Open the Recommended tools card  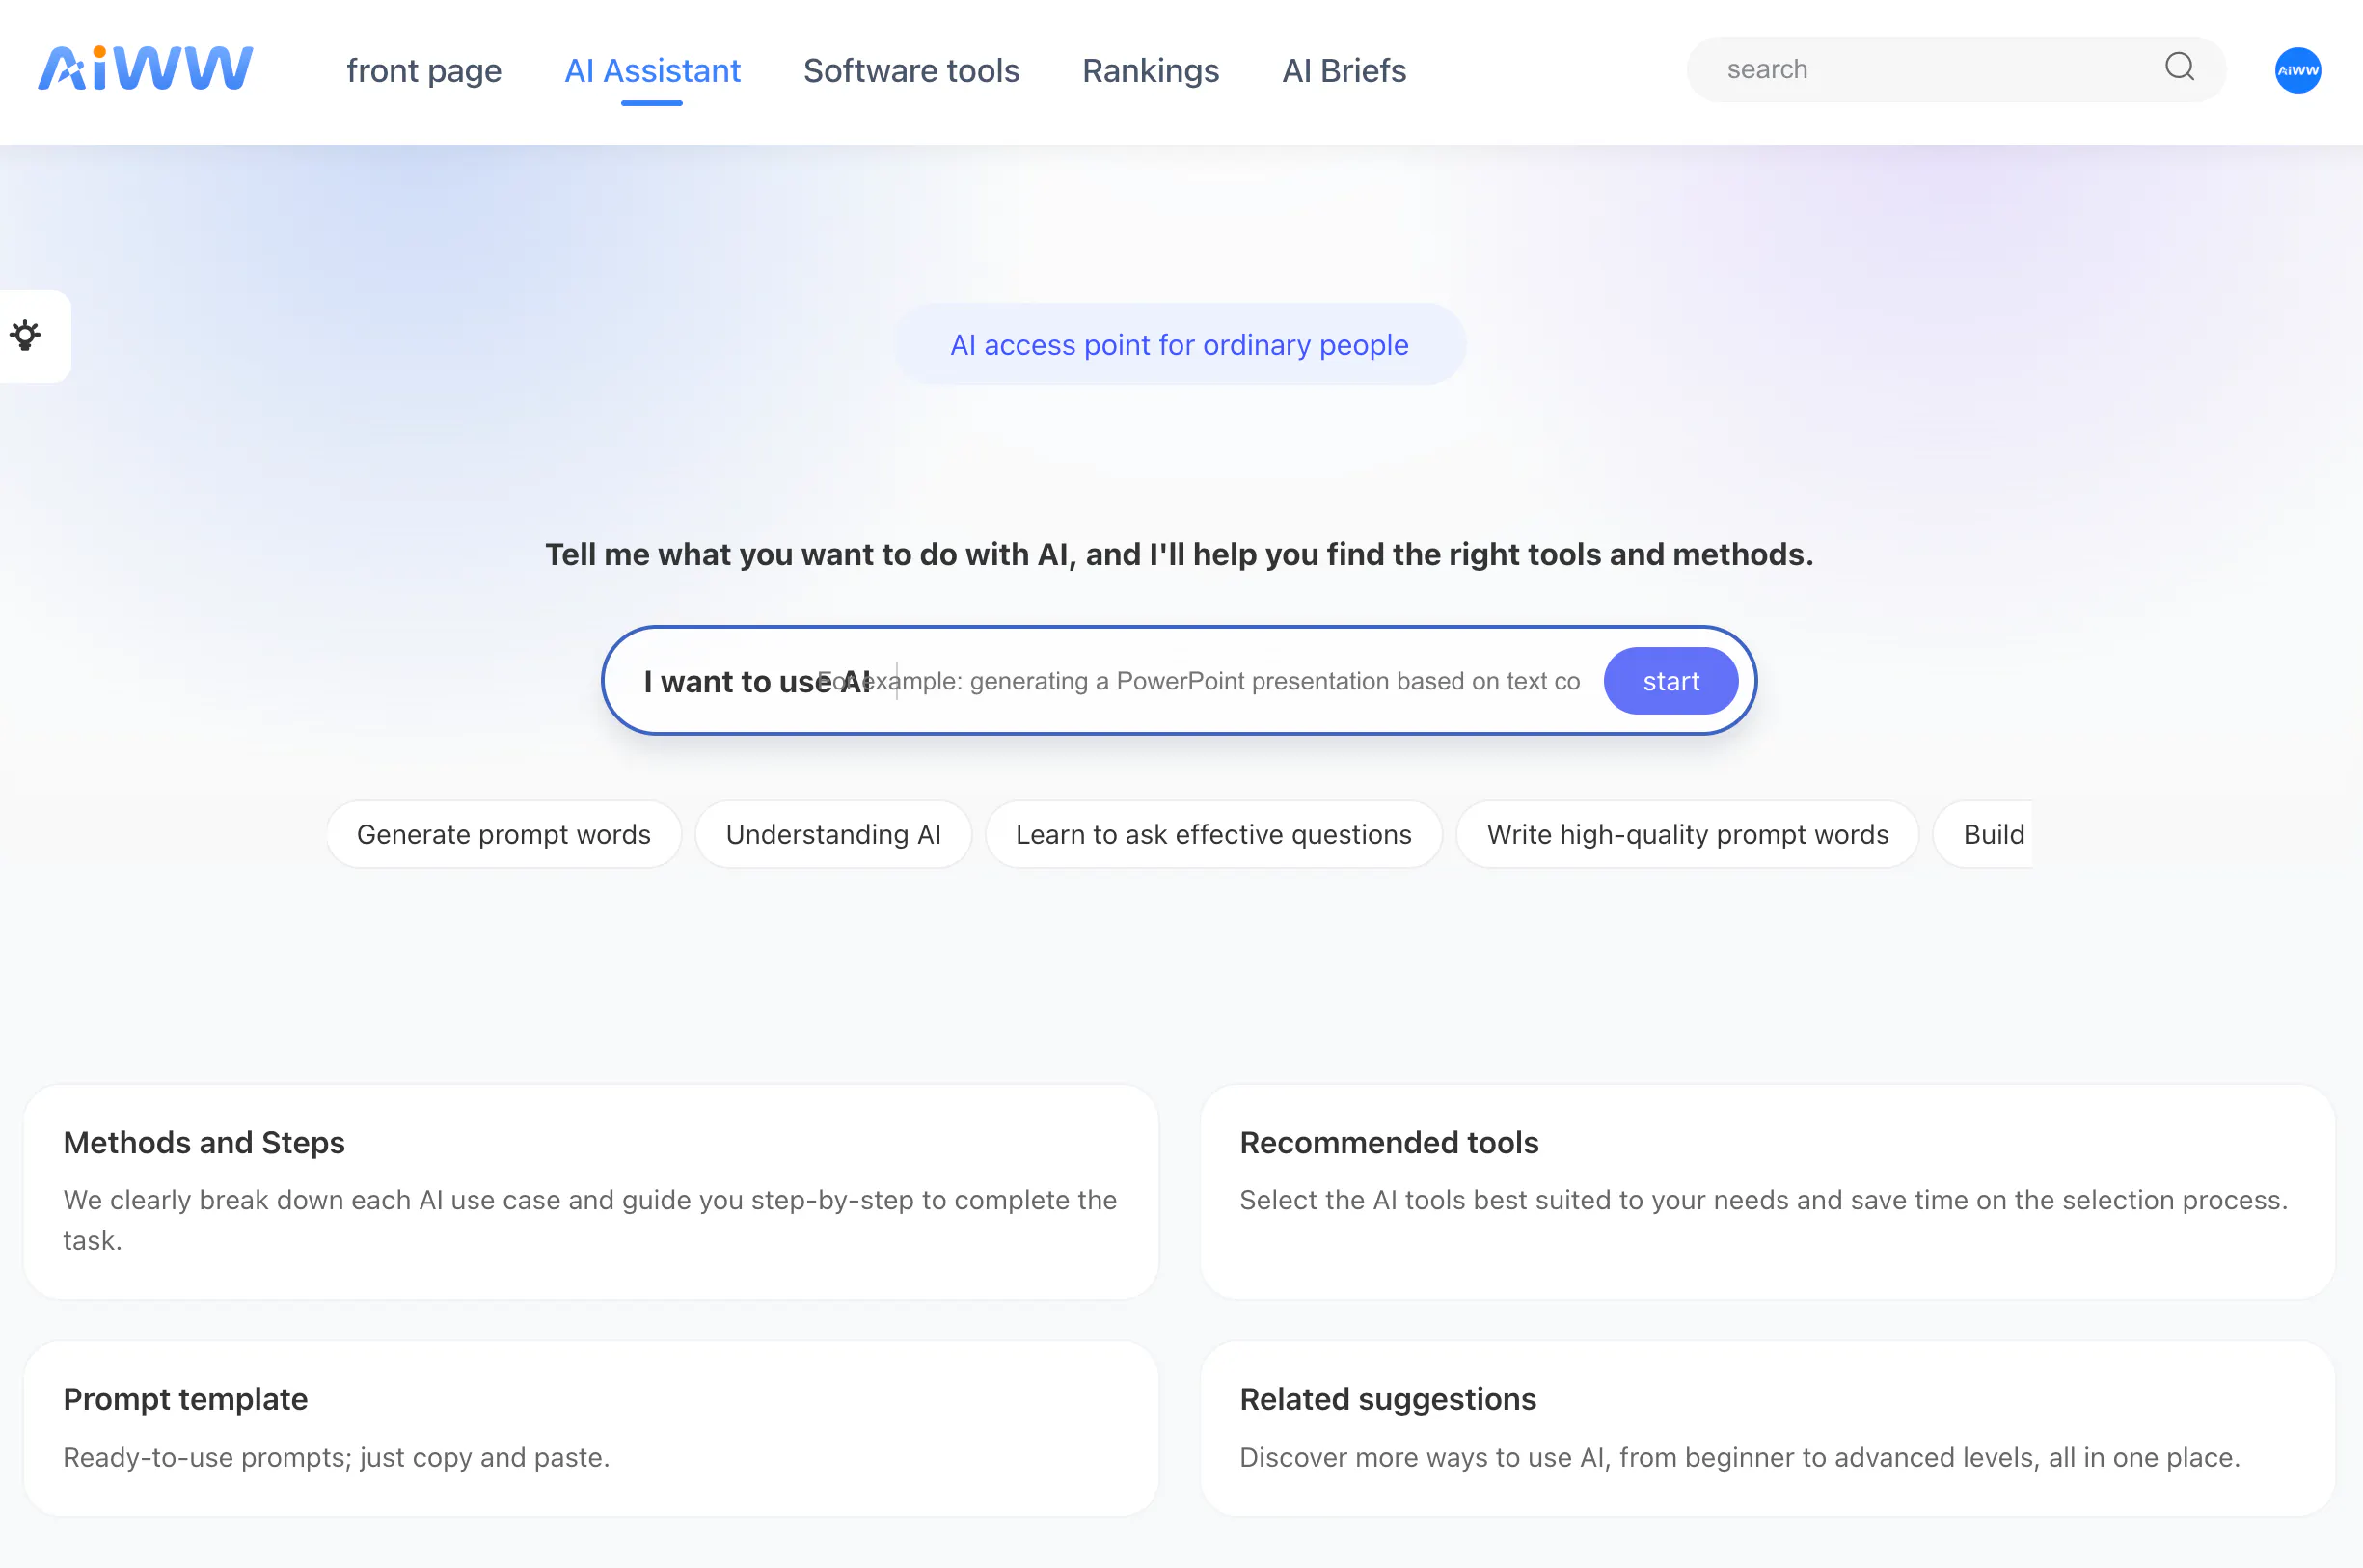(x=1767, y=1191)
